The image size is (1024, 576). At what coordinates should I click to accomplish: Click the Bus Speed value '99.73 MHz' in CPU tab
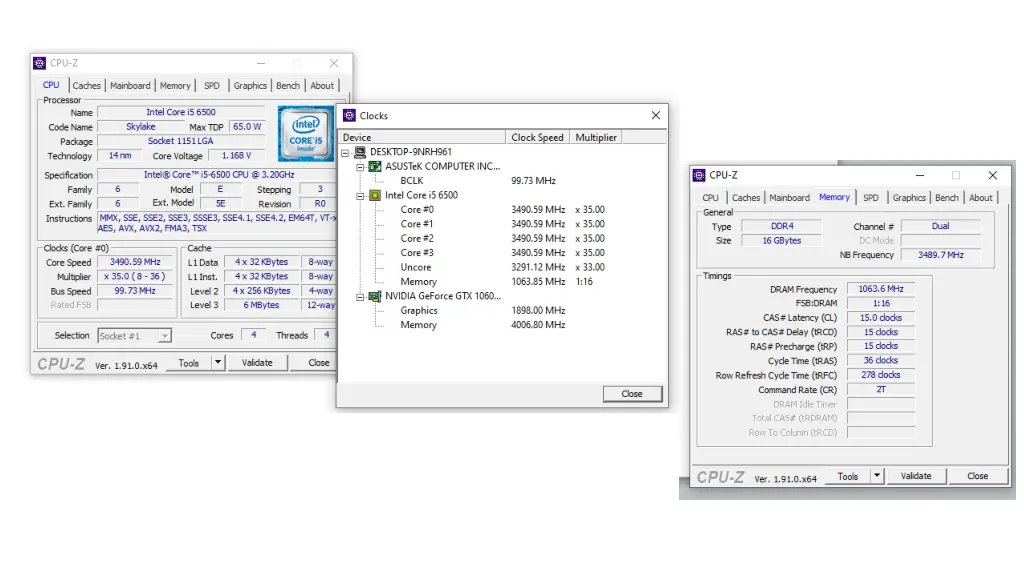(x=135, y=291)
